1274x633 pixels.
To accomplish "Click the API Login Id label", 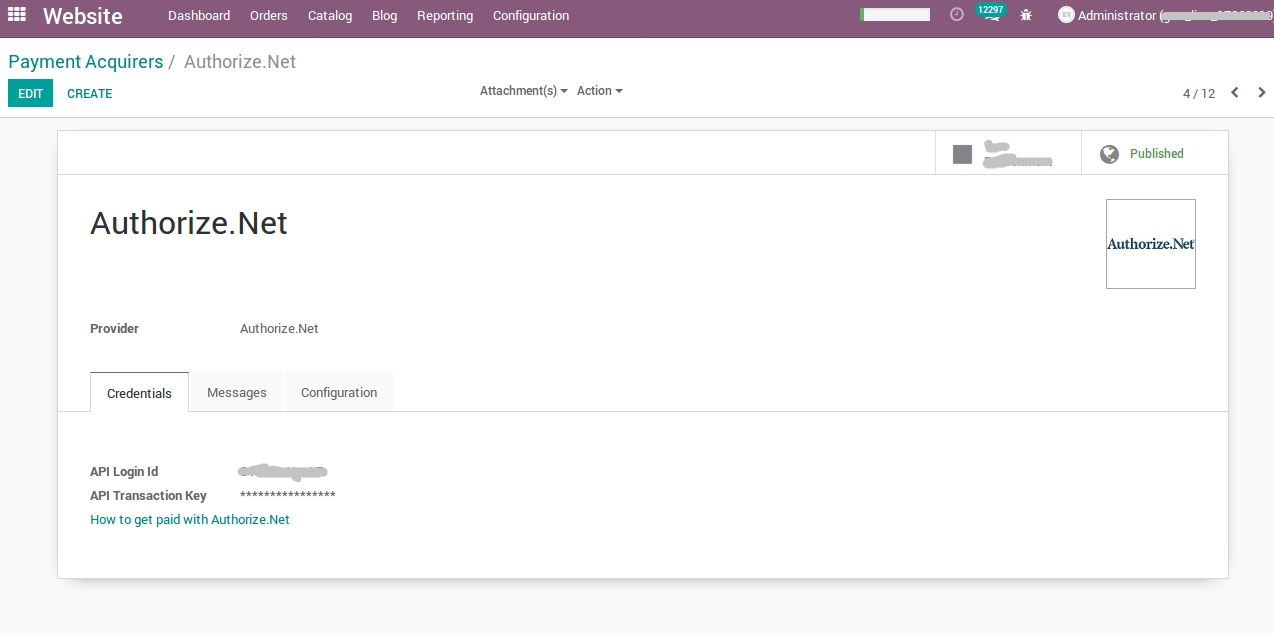I will (x=124, y=472).
